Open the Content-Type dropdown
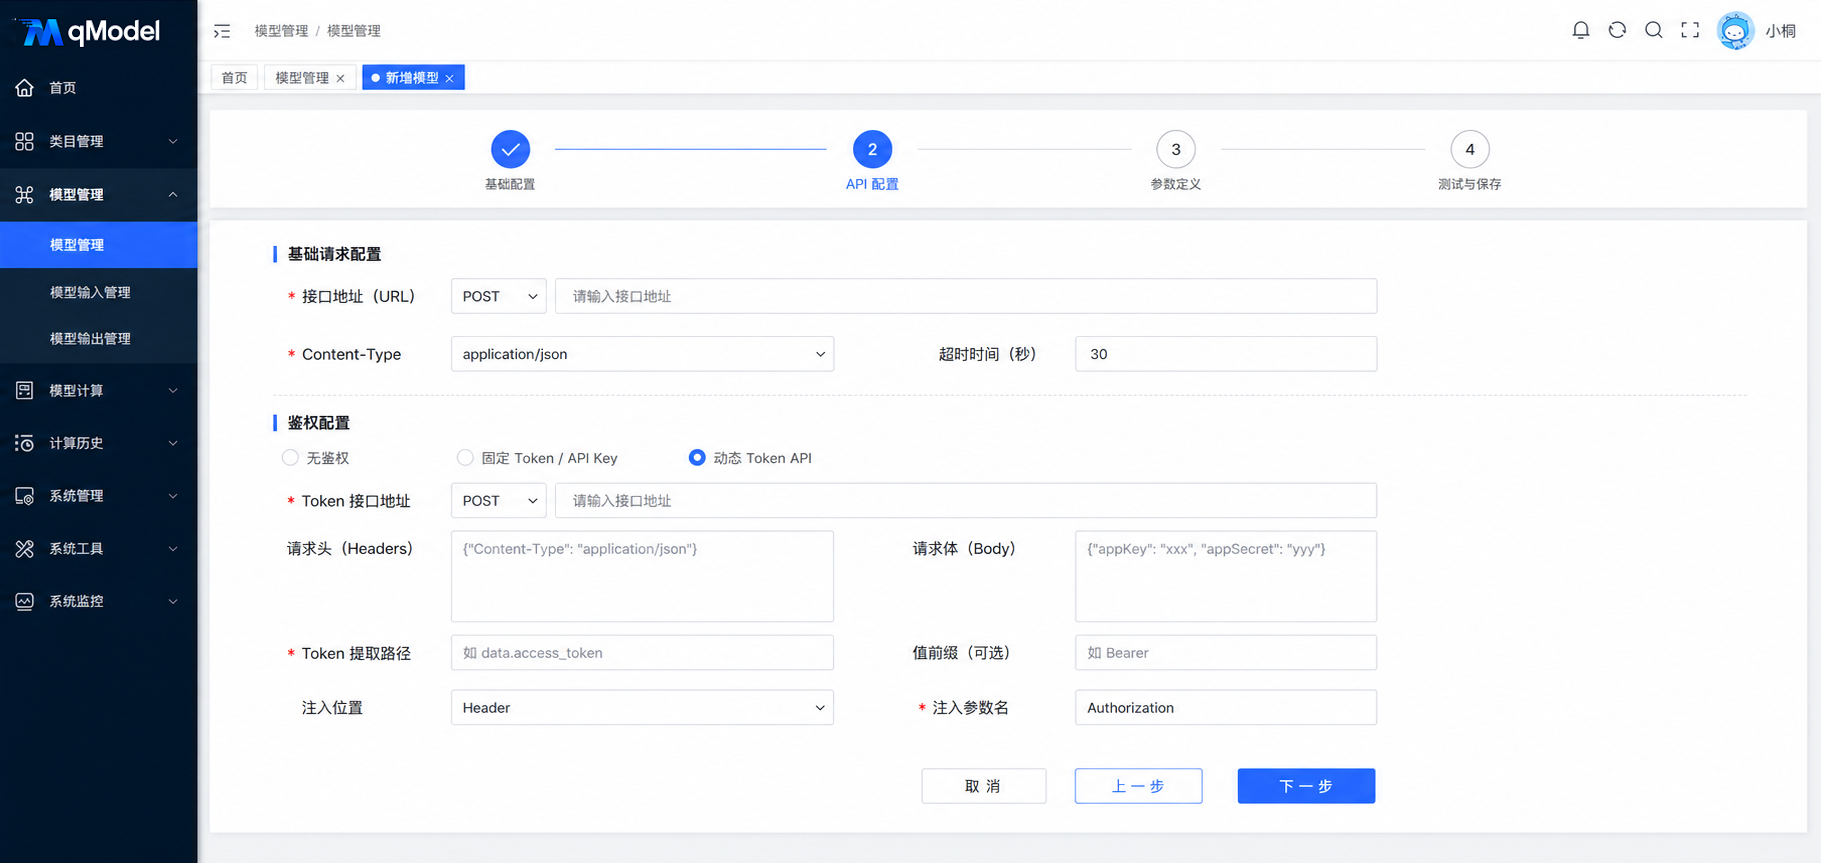This screenshot has width=1821, height=863. point(642,354)
